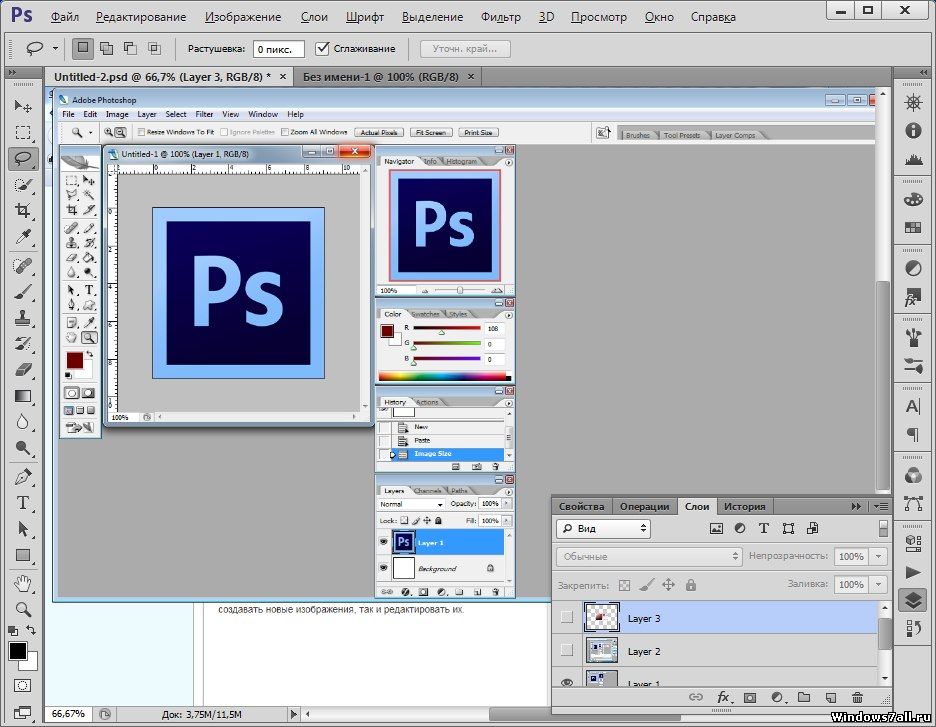Show Layer 3 visibility toggle
This screenshot has height=727, width=936.
pyautogui.click(x=567, y=617)
